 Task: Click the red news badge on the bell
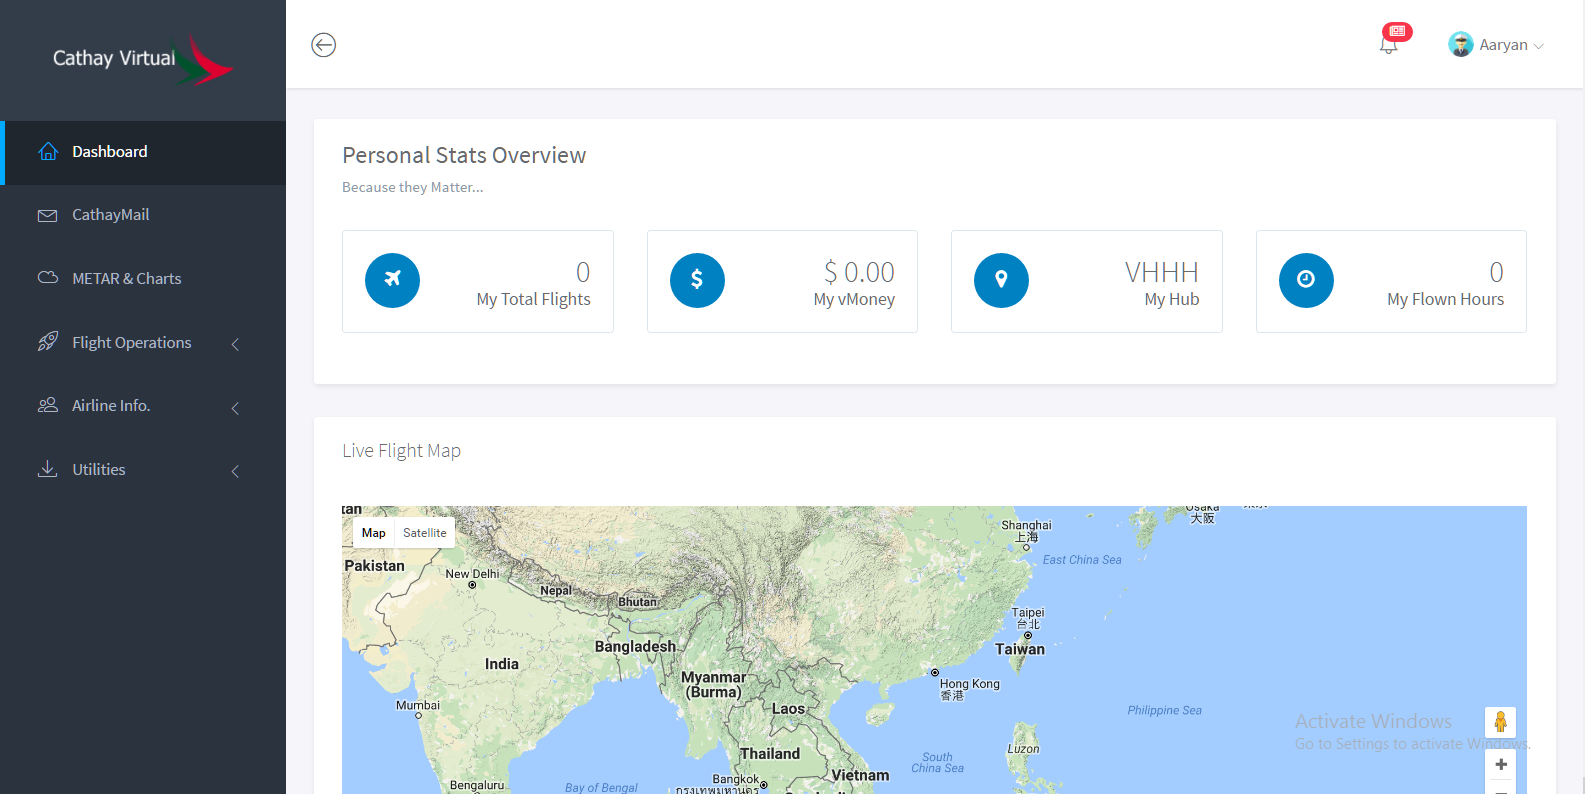tap(1398, 32)
